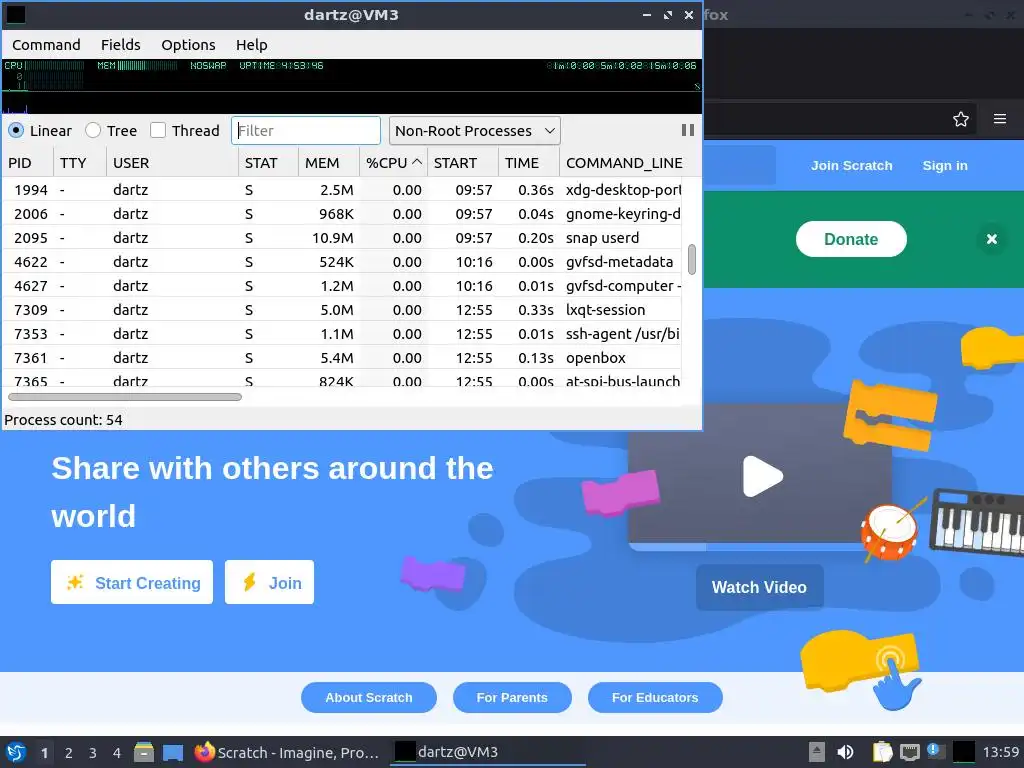This screenshot has width=1024, height=768.
Task: Click the 13:59 clock in taskbar
Action: pos(1000,752)
